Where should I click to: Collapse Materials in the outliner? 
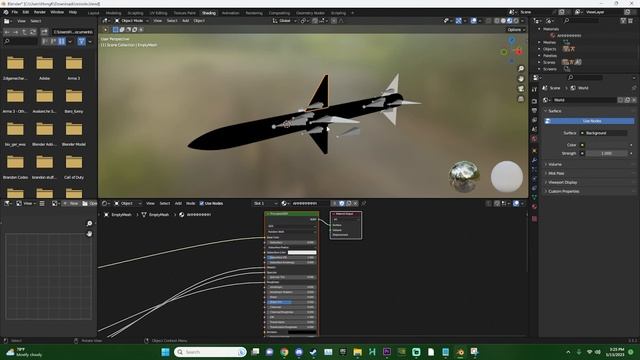540,29
